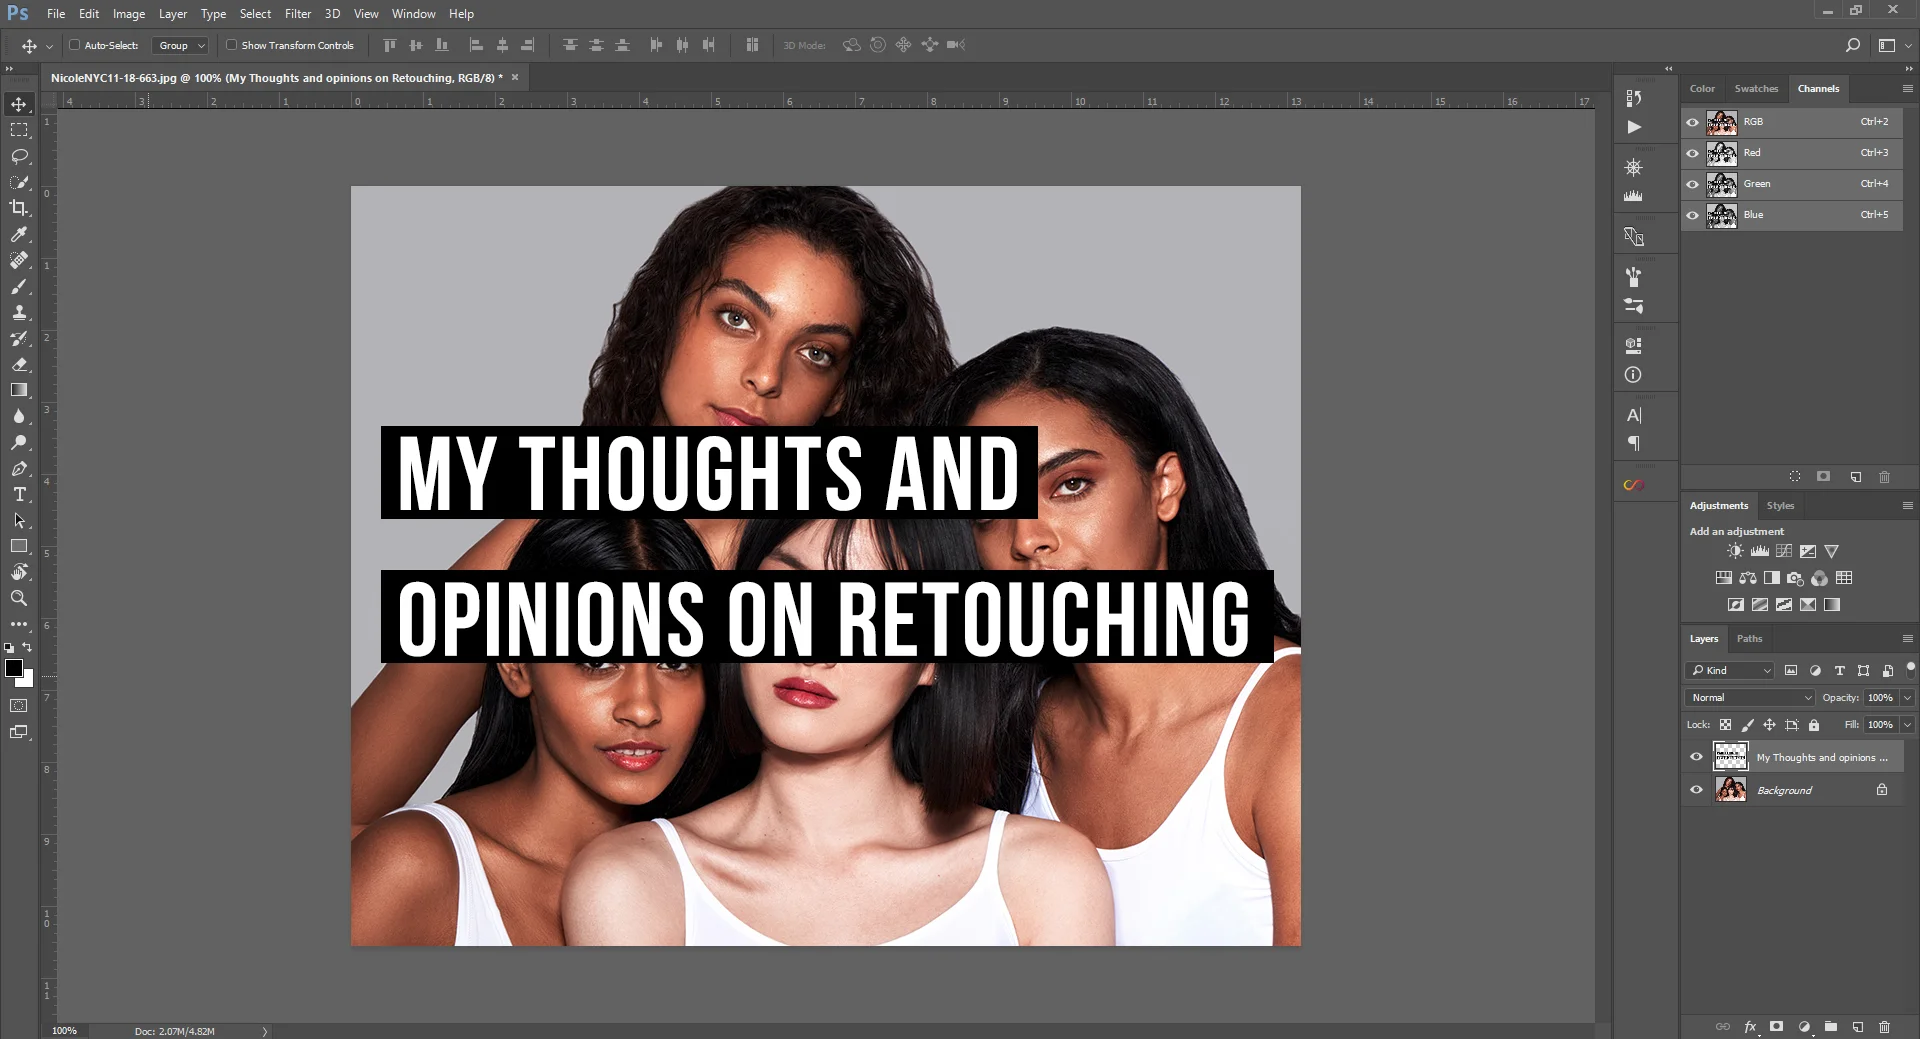Select the Lasso tool
This screenshot has width=1920, height=1039.
tap(19, 156)
